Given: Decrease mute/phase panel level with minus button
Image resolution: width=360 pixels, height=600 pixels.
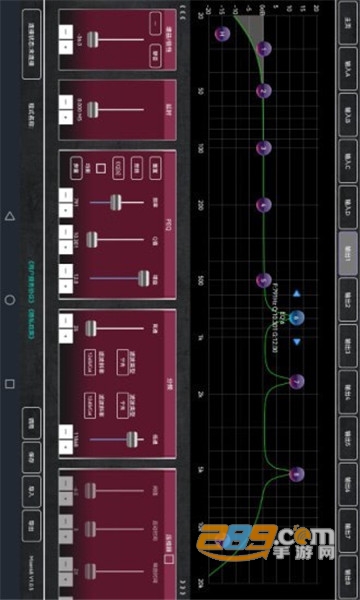Looking at the screenshot, I should 66,32.
